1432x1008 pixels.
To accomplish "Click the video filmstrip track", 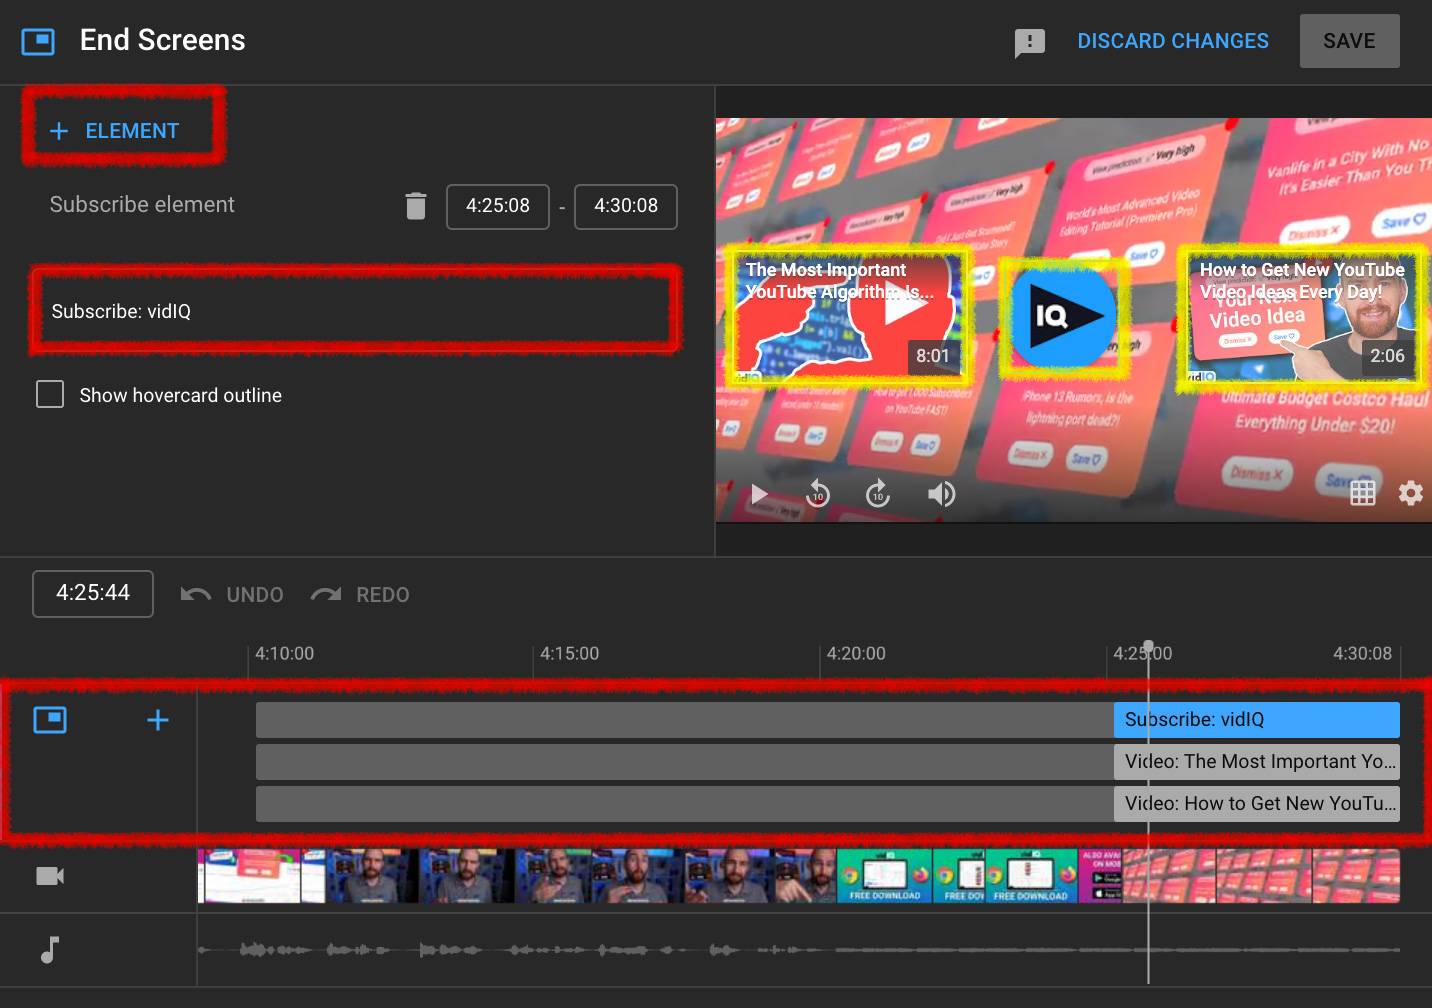I will pyautogui.click(x=799, y=876).
